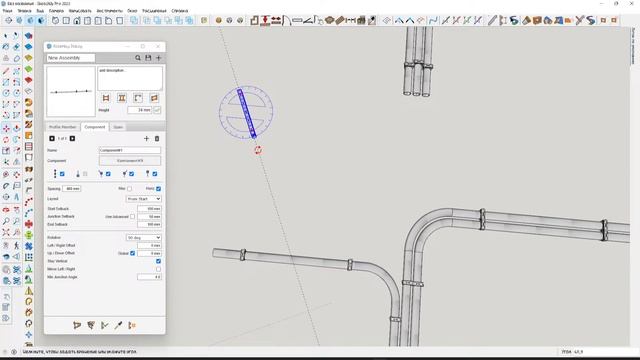The height and width of the screenshot is (360, 640).
Task: Open the Инструменты menu
Action: click(109, 11)
